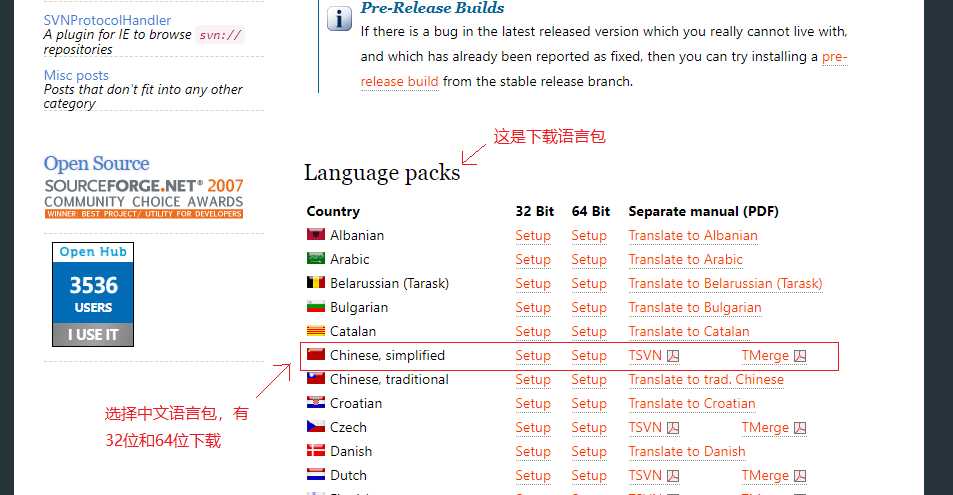Viewport: 953px width, 495px height.
Task: Download Bulgarian 32 Bit Setup
Action: click(533, 308)
